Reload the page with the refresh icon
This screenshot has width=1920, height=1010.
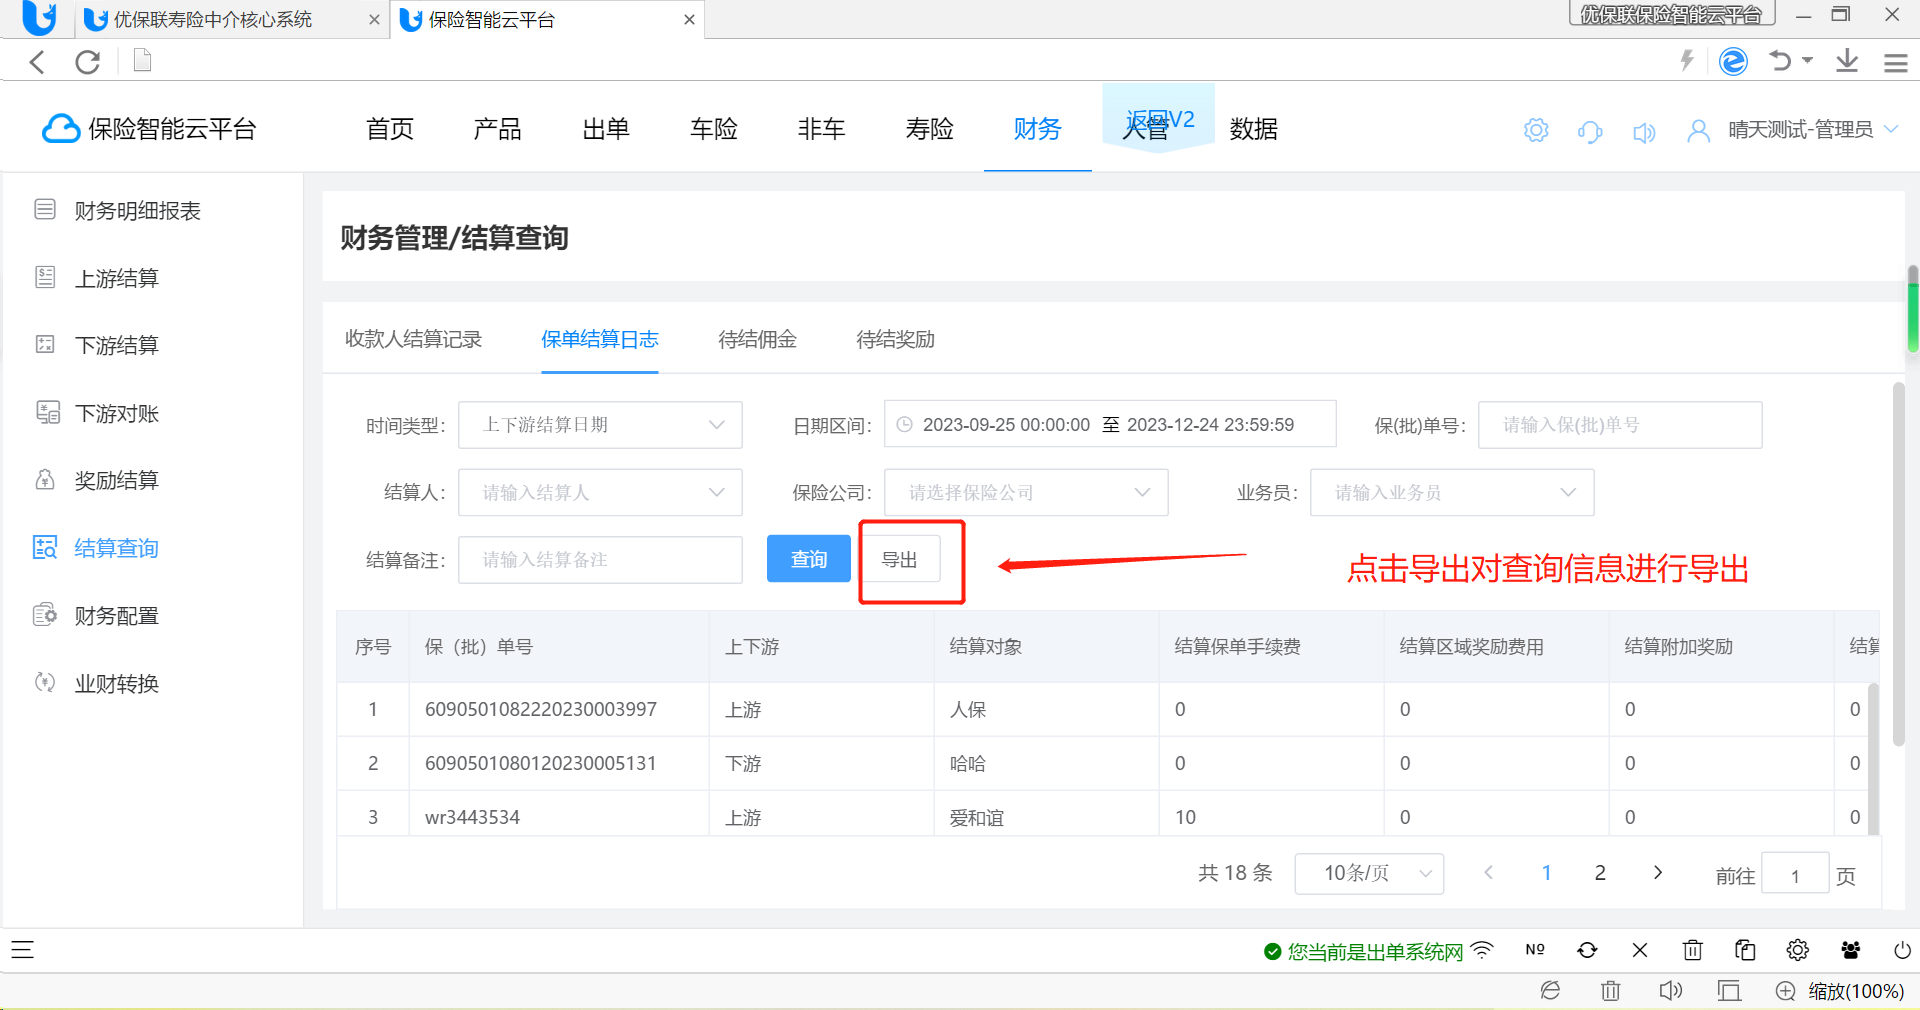click(88, 62)
